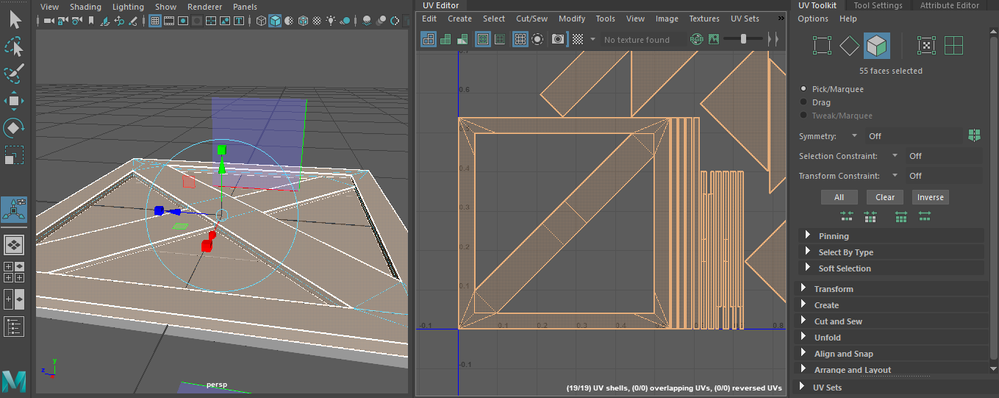The height and width of the screenshot is (398, 999).
Task: Click the Clear selection button
Action: (x=885, y=197)
